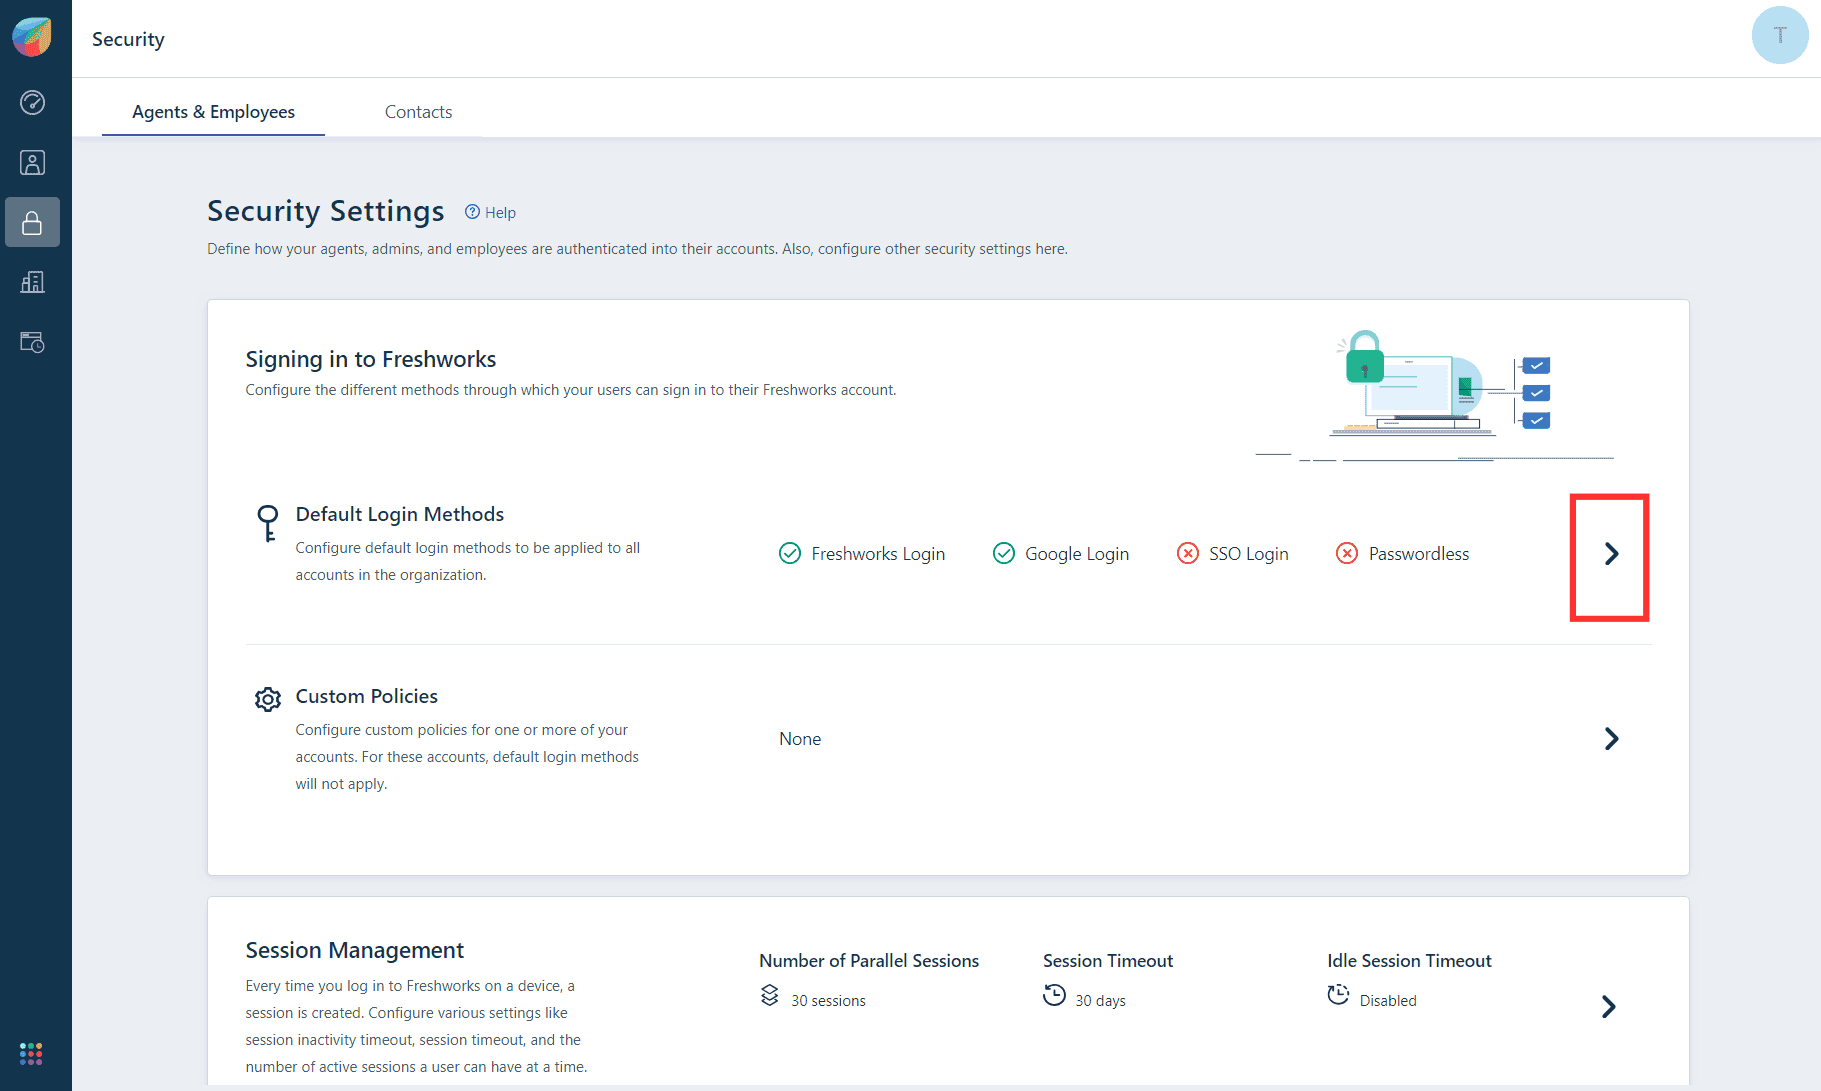
Task: Click the Google Login enabled checkmark
Action: (x=1003, y=553)
